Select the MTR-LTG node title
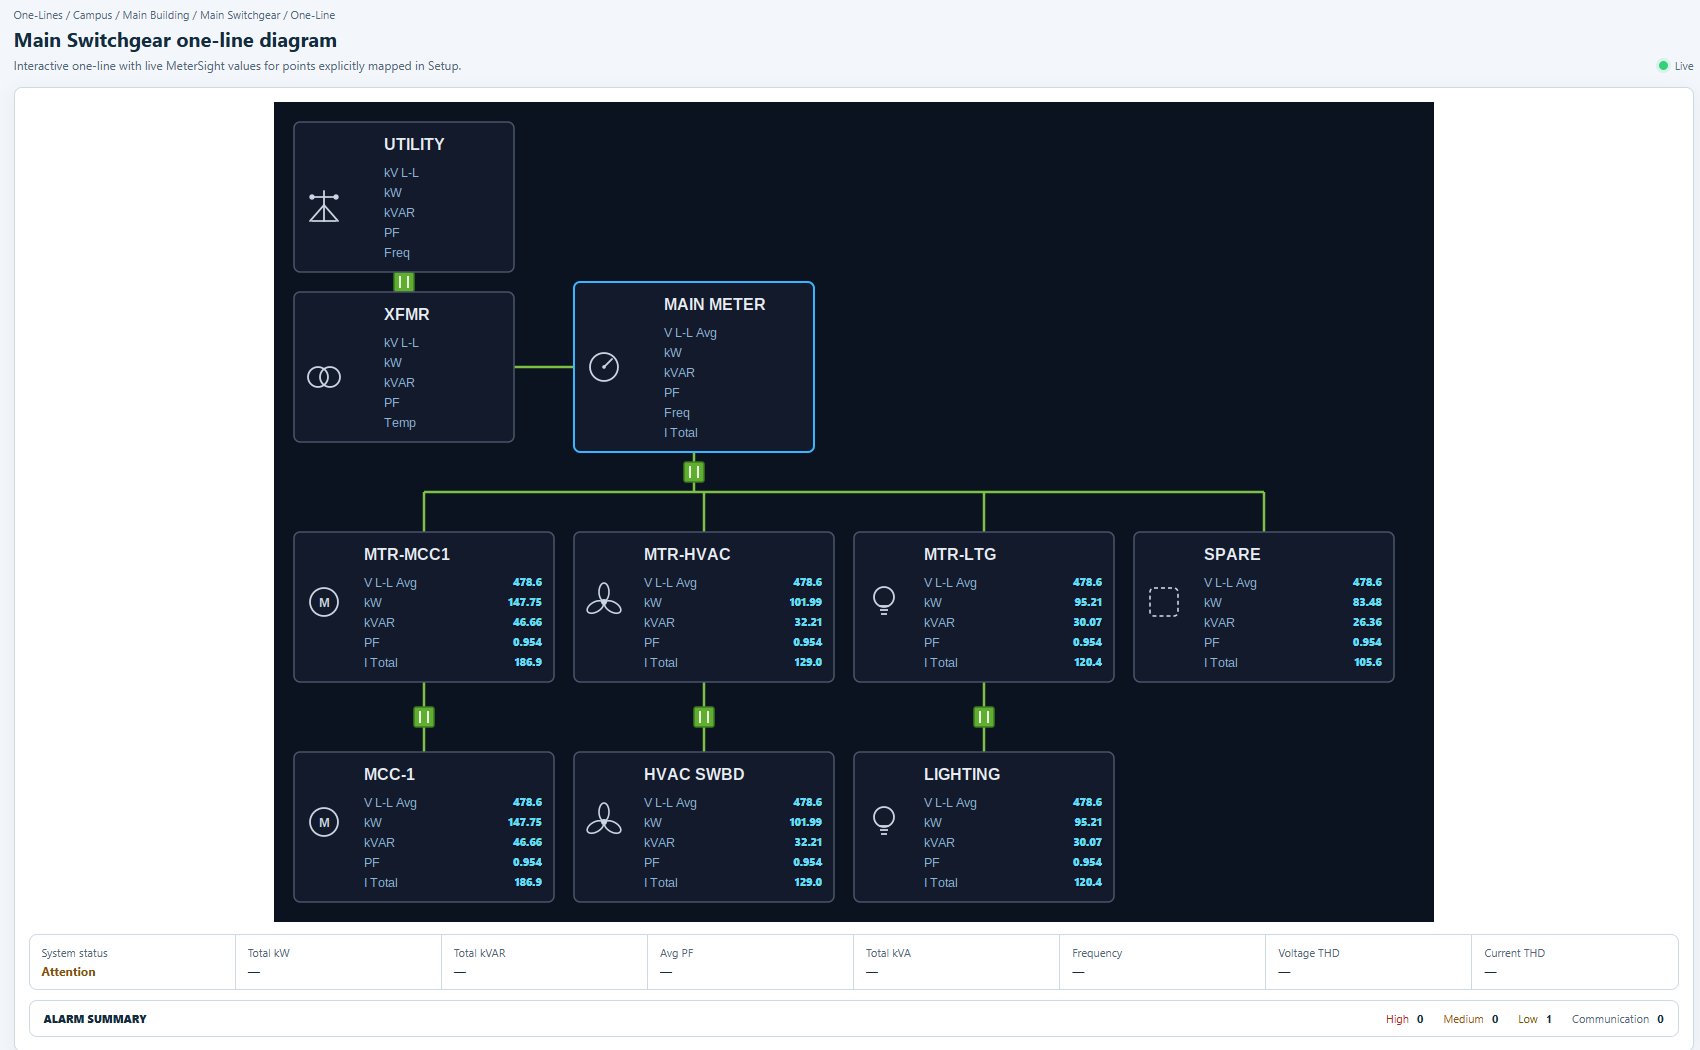This screenshot has width=1700, height=1050. (x=960, y=554)
